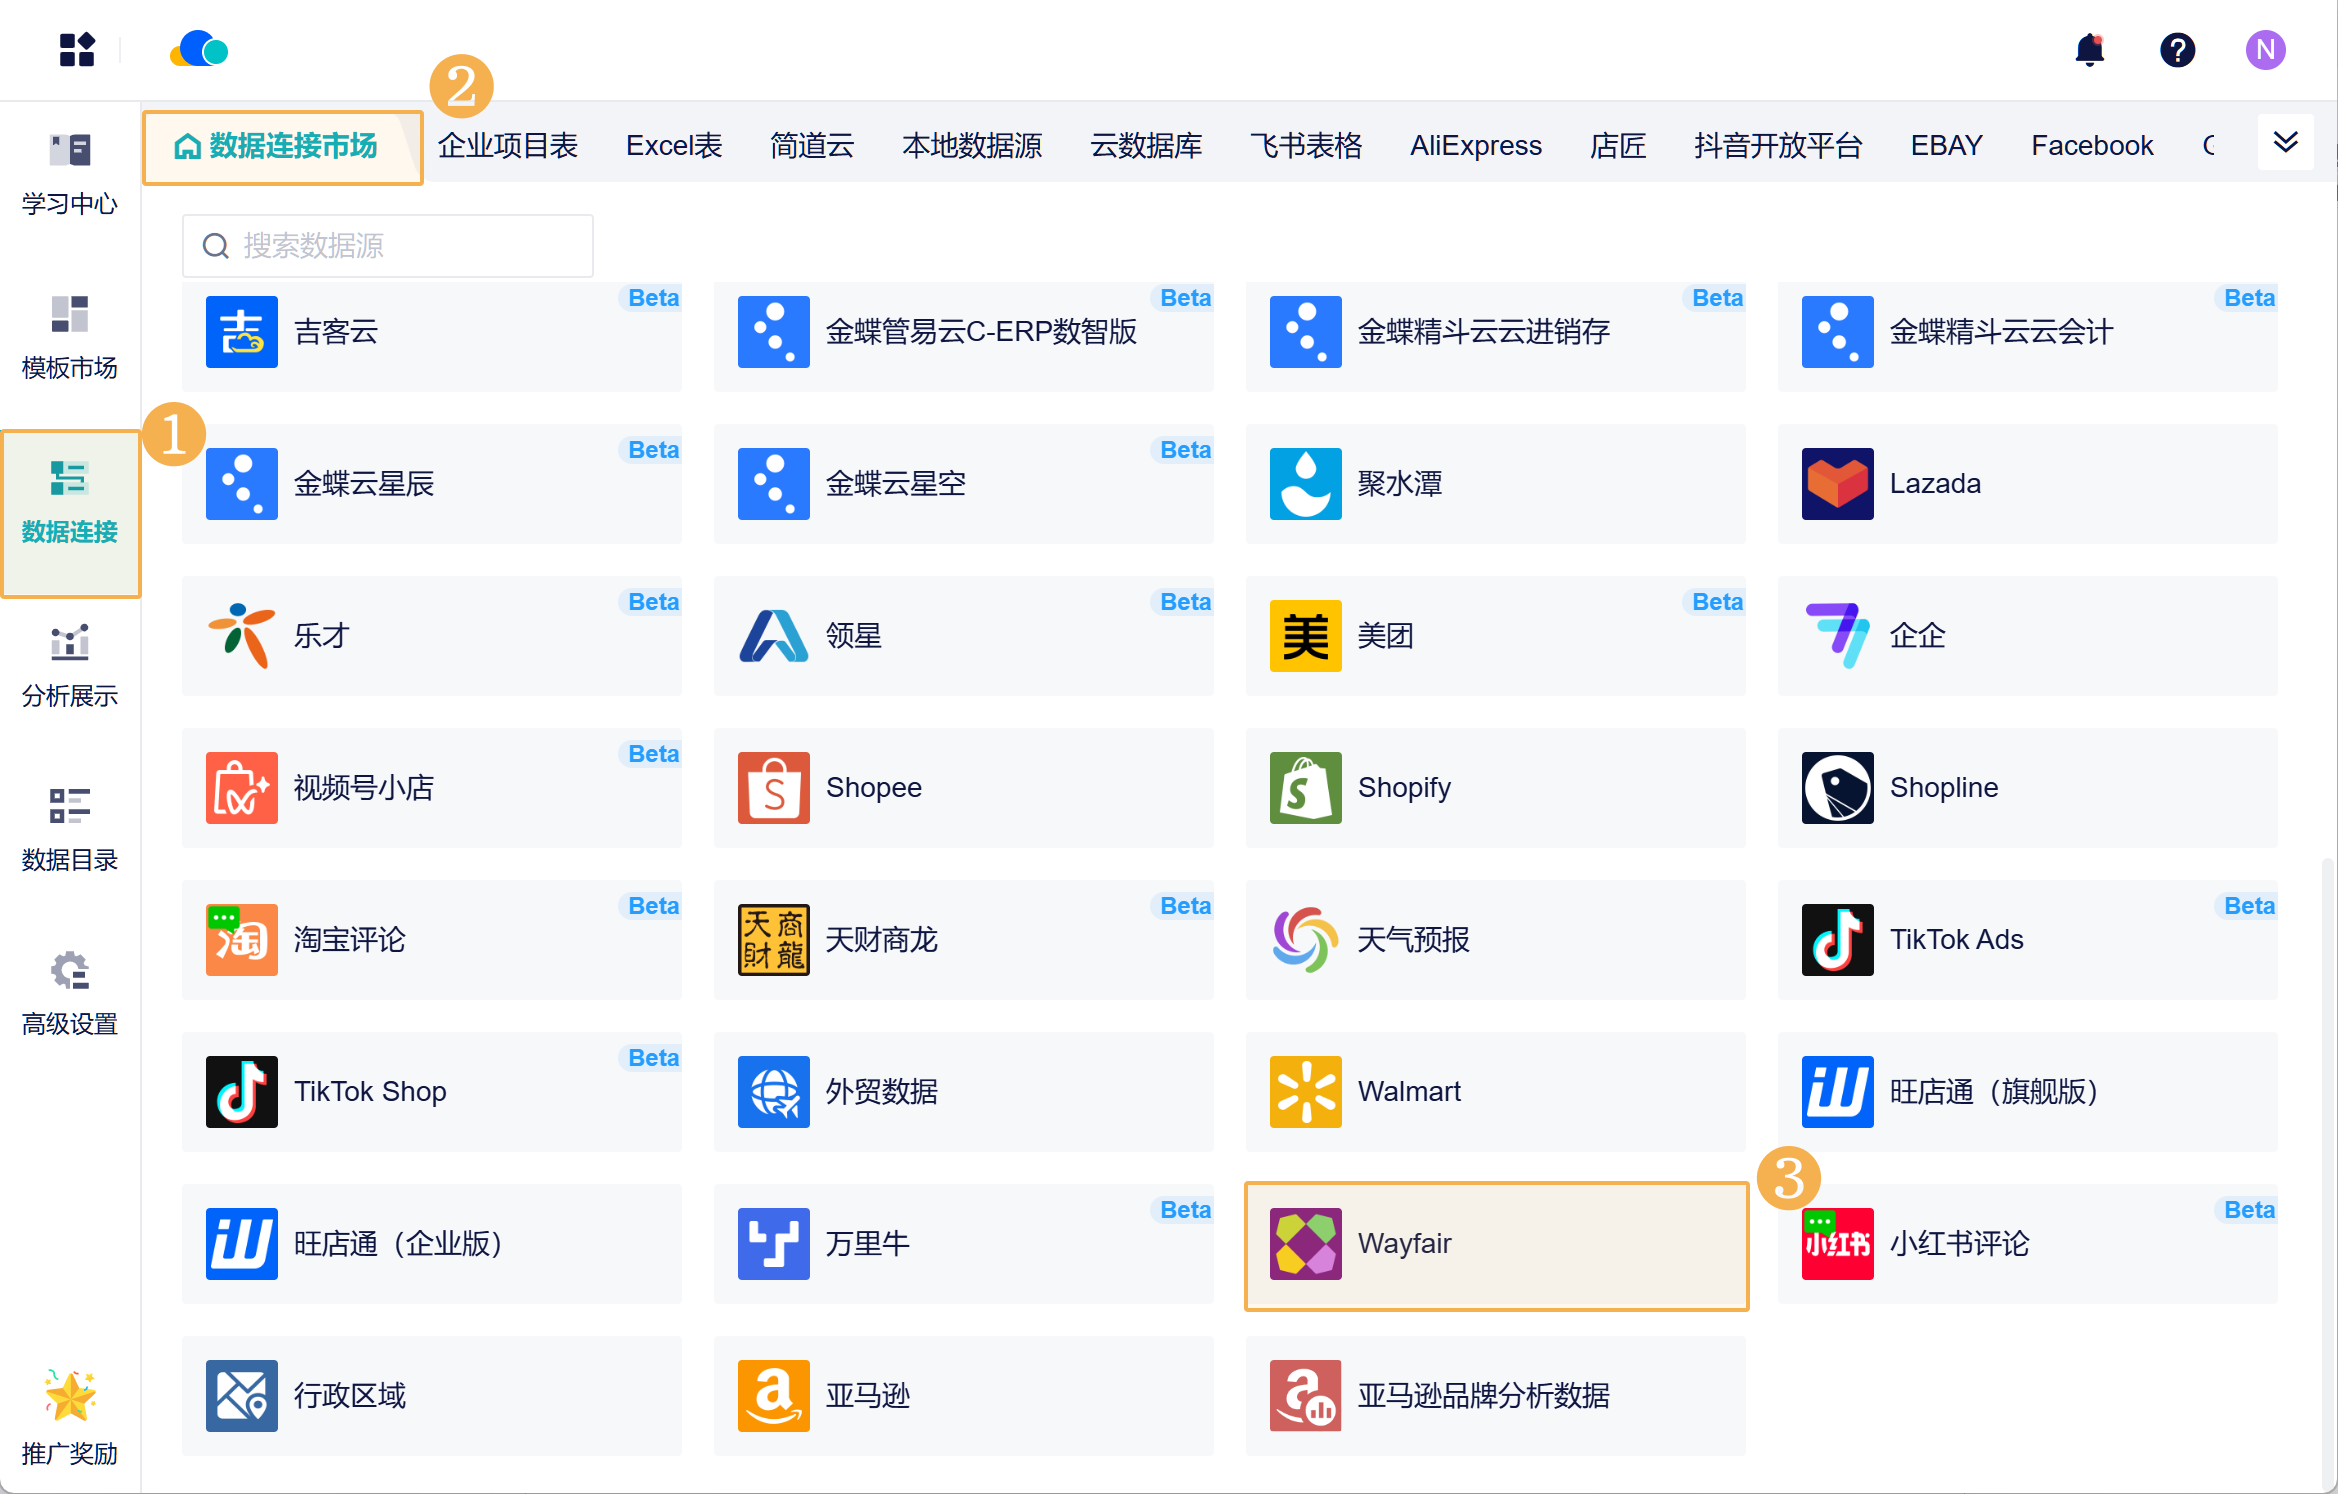Open 亚马逊品牌分析数据 connector

coord(1496,1396)
